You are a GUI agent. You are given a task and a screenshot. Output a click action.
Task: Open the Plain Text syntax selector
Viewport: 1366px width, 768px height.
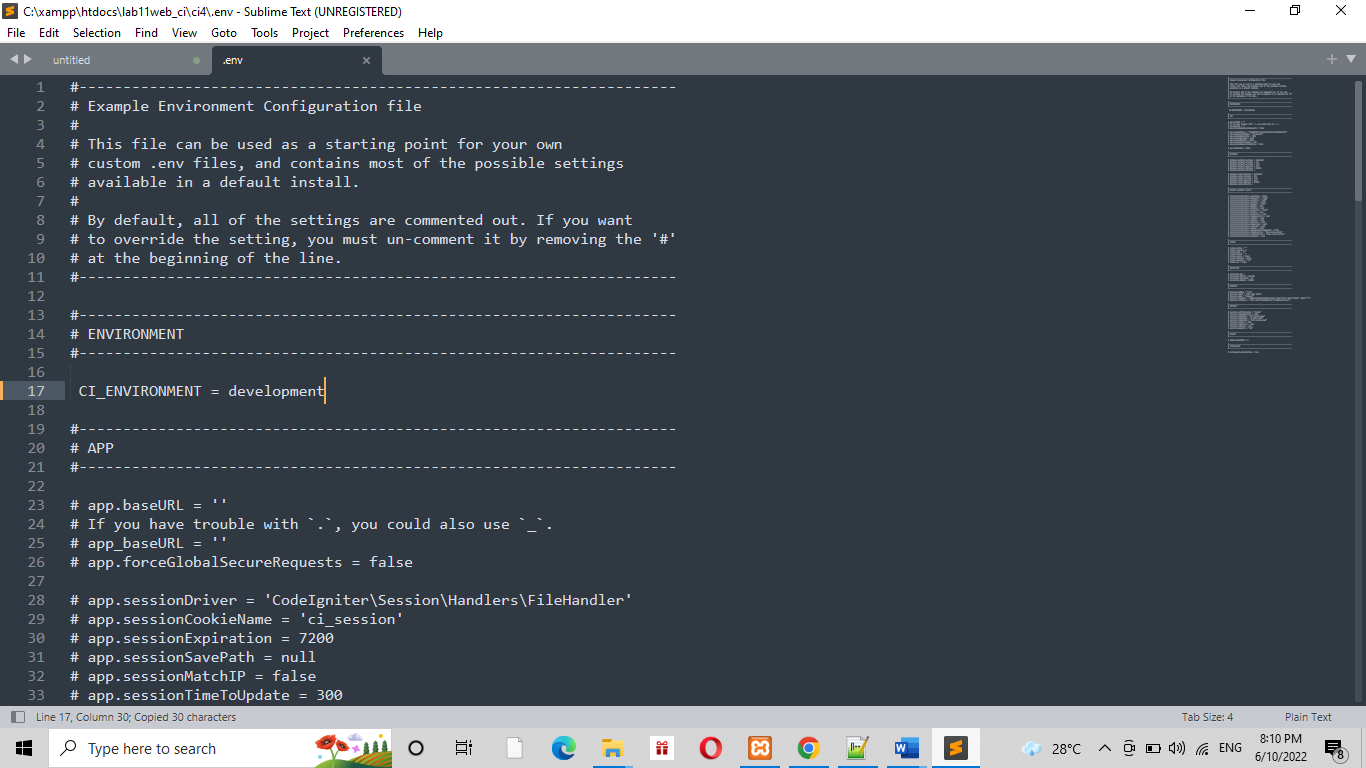(x=1307, y=716)
